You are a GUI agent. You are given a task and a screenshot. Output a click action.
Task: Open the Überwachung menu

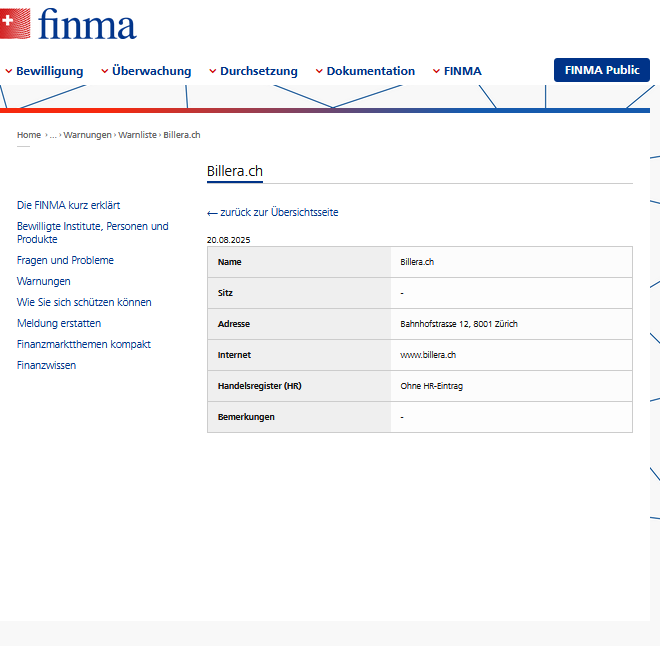pos(152,71)
